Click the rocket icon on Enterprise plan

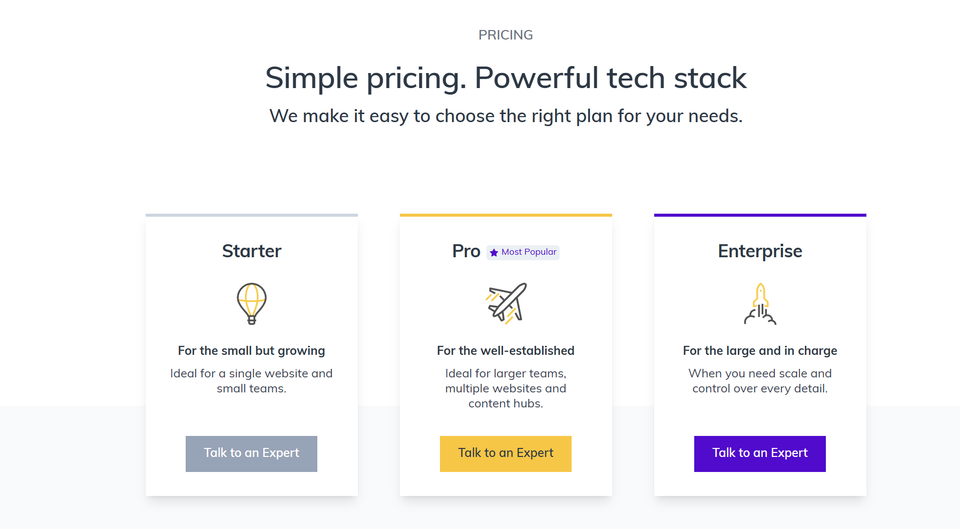coord(760,303)
